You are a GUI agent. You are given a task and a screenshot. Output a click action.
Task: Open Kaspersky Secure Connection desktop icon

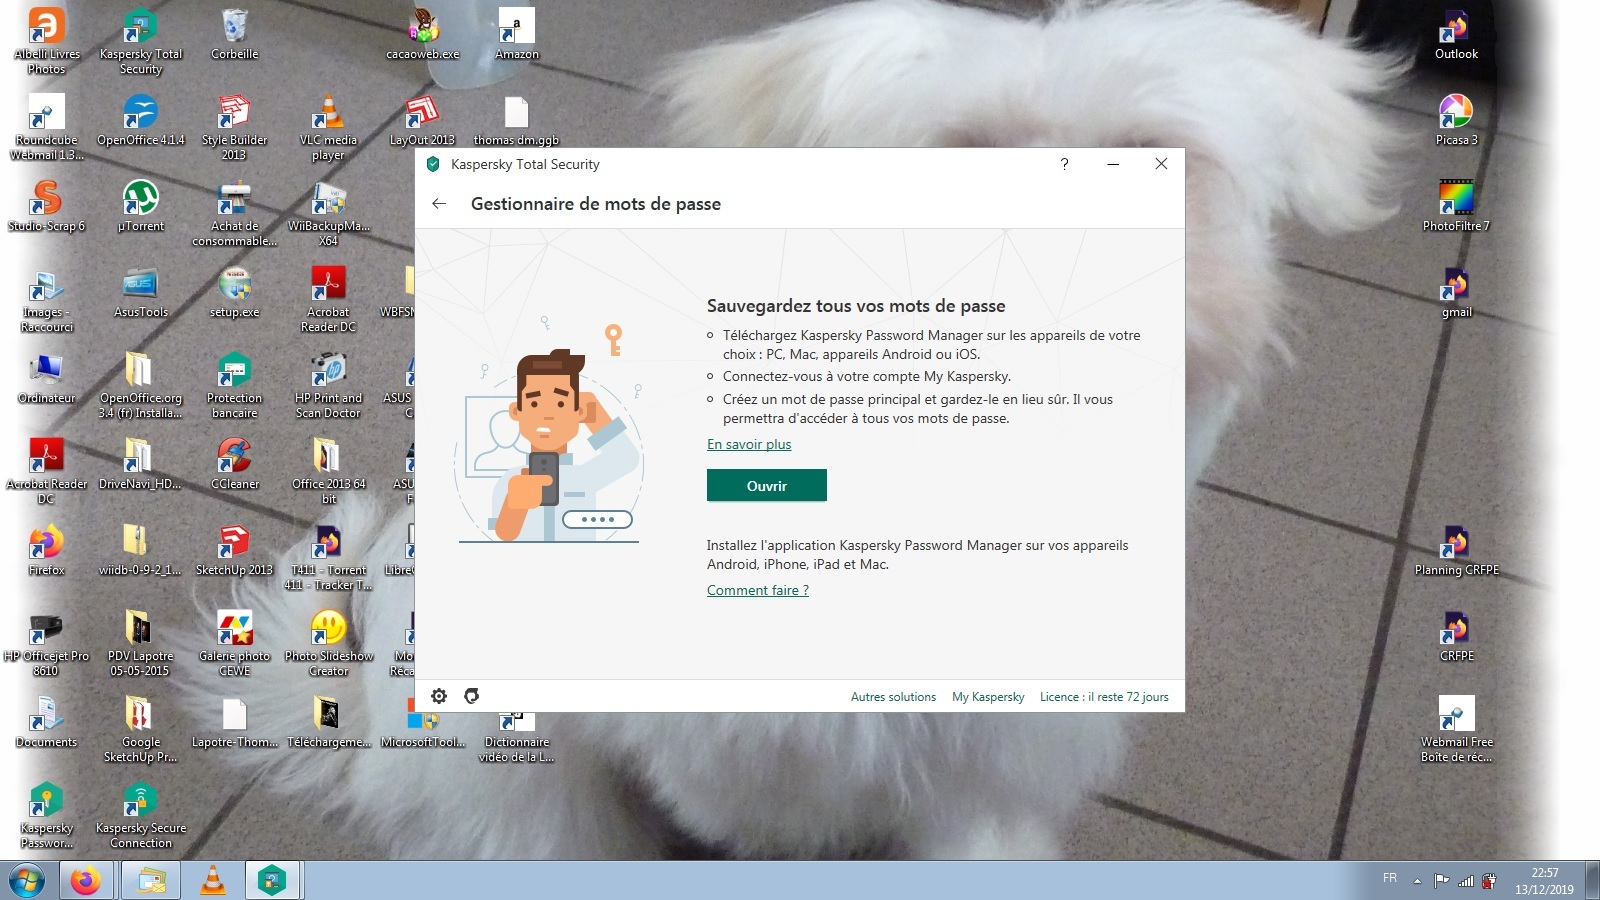pyautogui.click(x=141, y=816)
